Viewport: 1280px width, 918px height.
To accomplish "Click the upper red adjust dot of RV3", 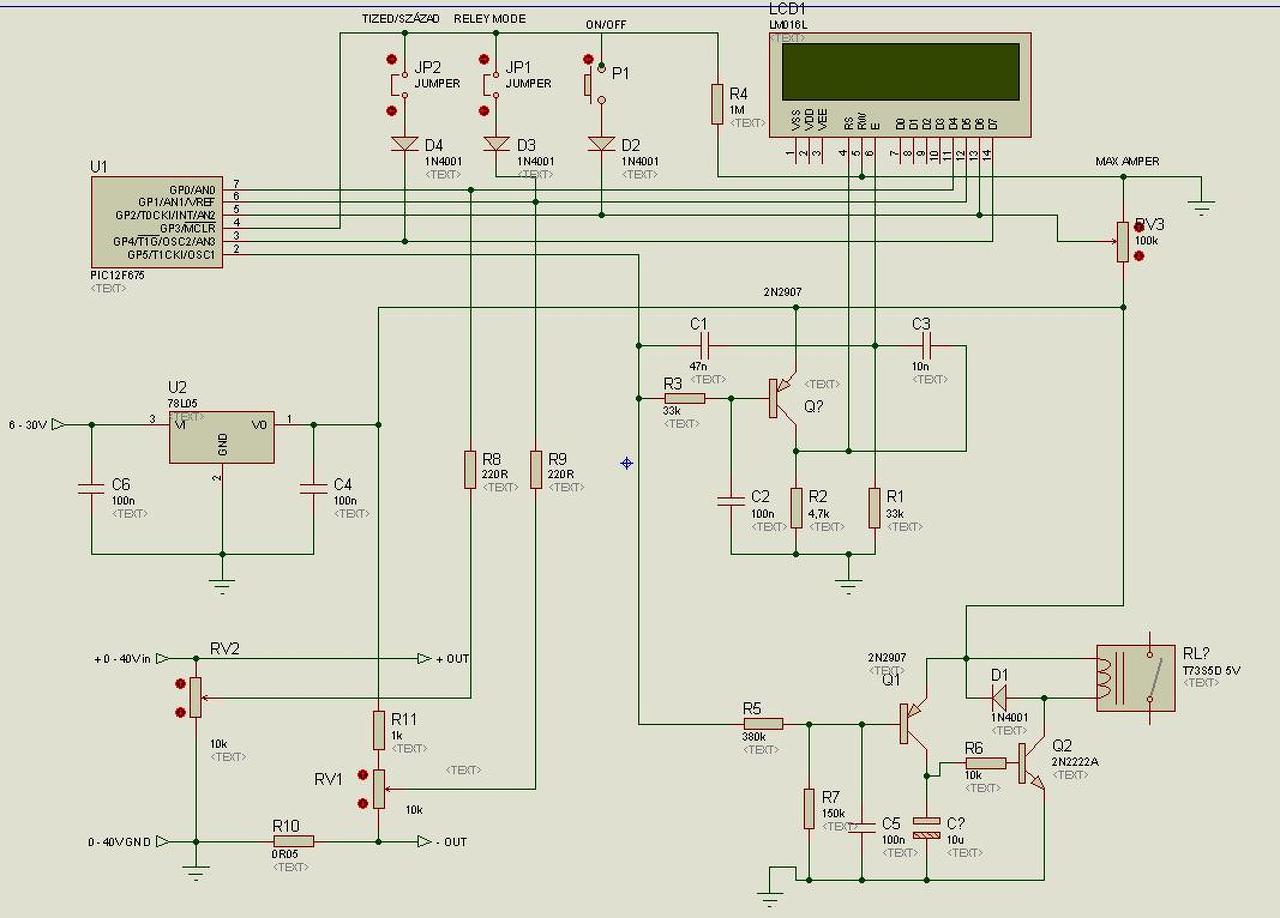I will (x=1139, y=226).
